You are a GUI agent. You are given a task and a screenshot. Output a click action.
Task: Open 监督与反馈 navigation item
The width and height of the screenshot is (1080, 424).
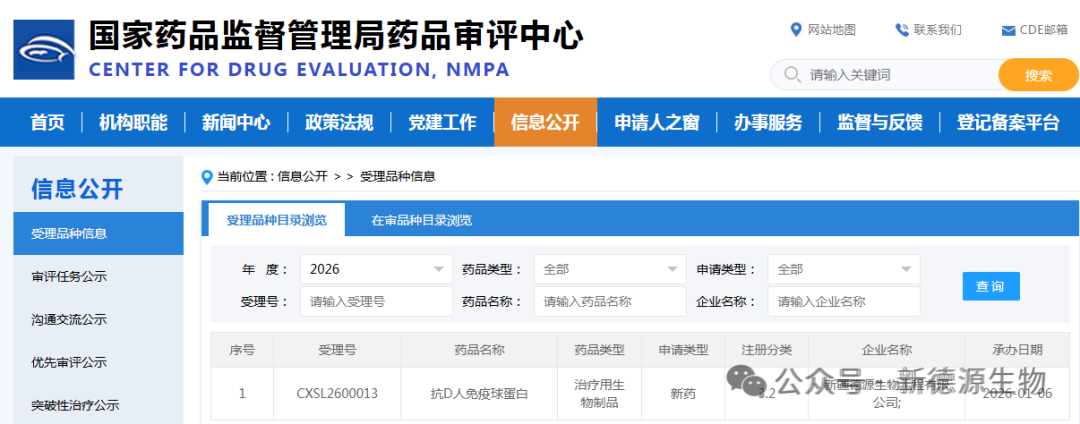tap(880, 123)
